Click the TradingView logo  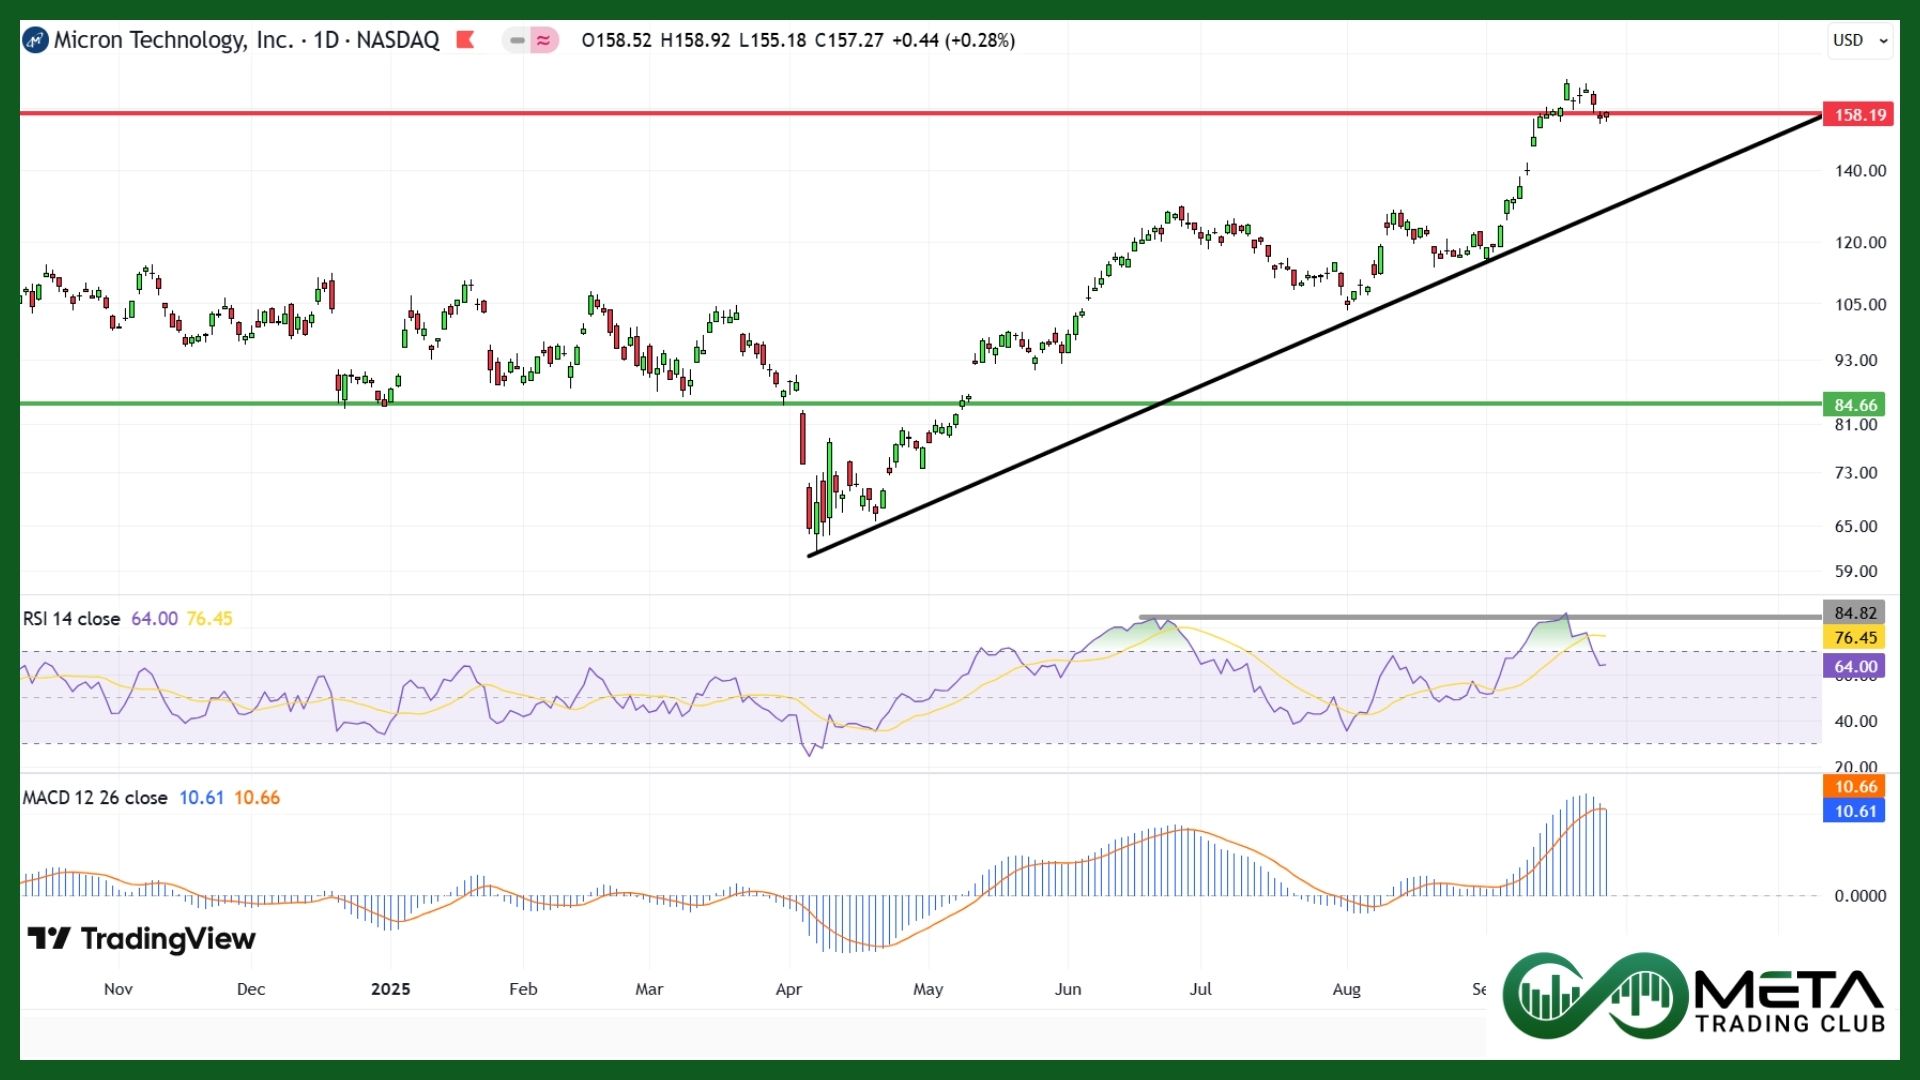click(141, 938)
